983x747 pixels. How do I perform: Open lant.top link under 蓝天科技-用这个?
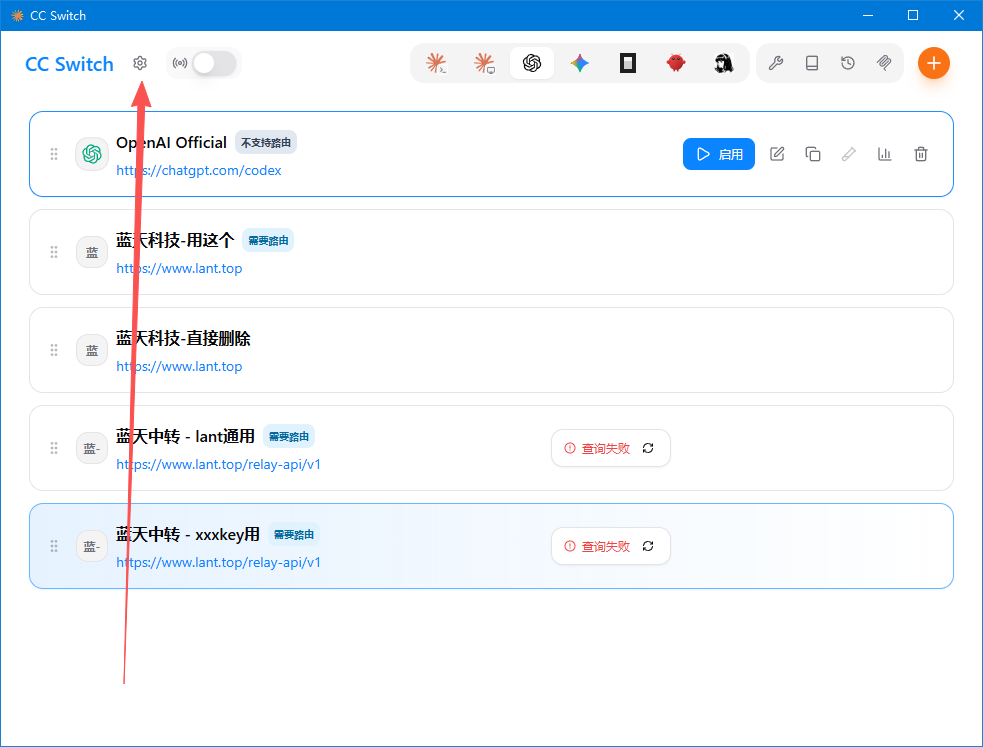(x=179, y=268)
